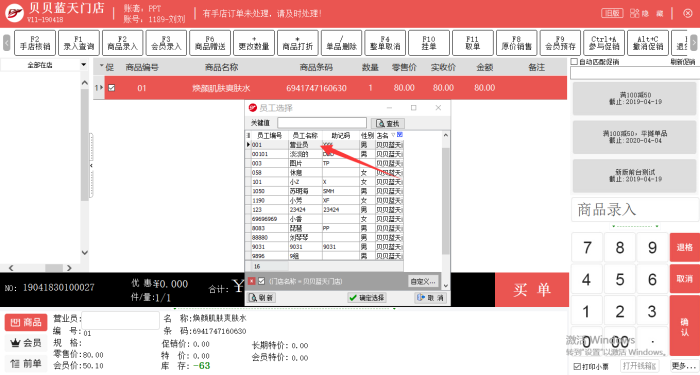Click F8 原价销售 toolbar button
700x375 pixels.
(x=516, y=43)
